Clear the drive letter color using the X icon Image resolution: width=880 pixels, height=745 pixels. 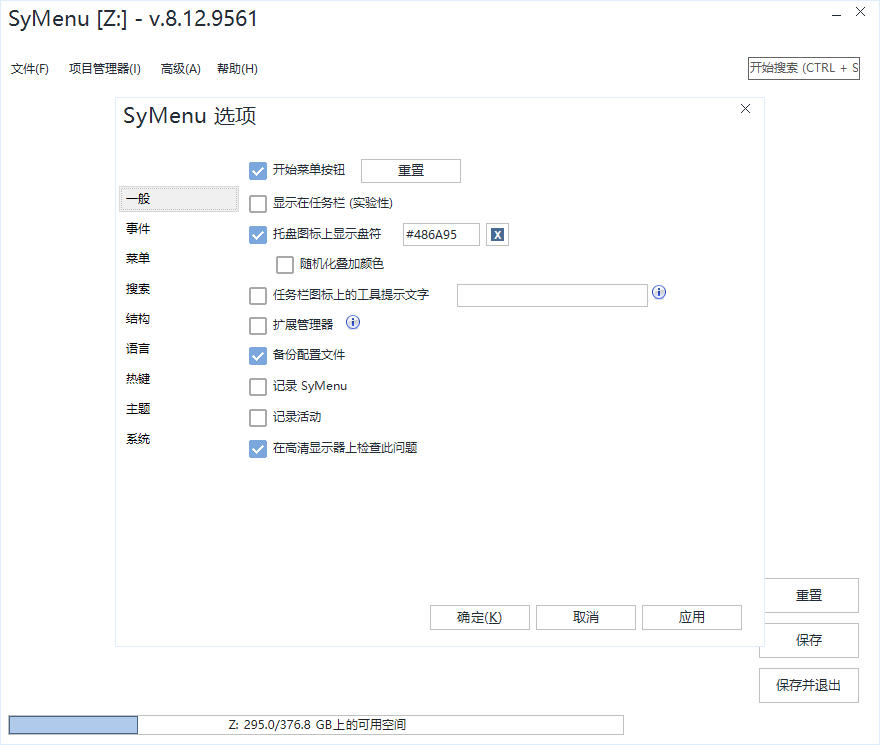click(x=497, y=233)
